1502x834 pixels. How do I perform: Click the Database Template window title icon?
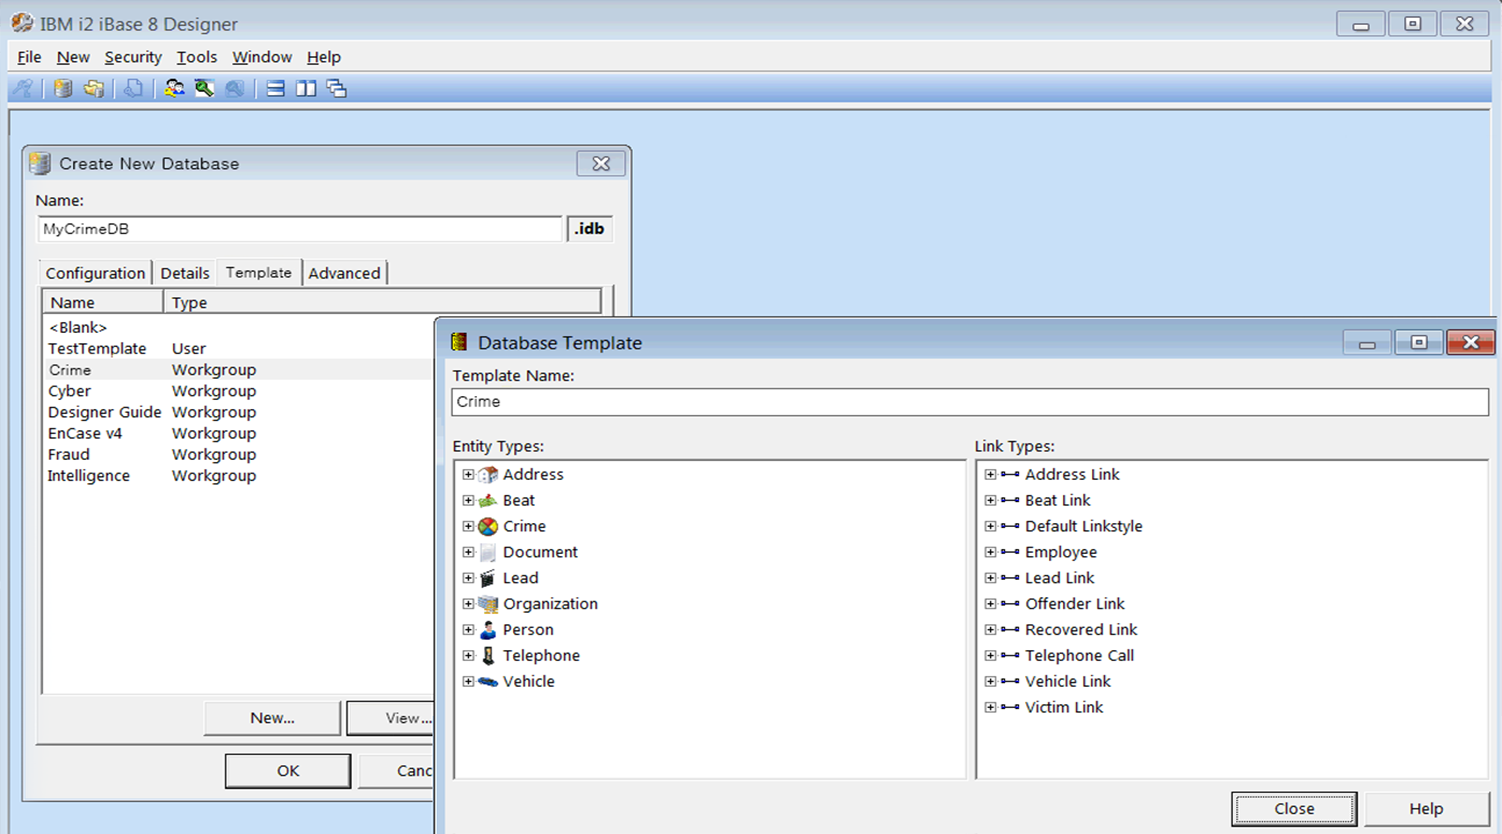[459, 342]
